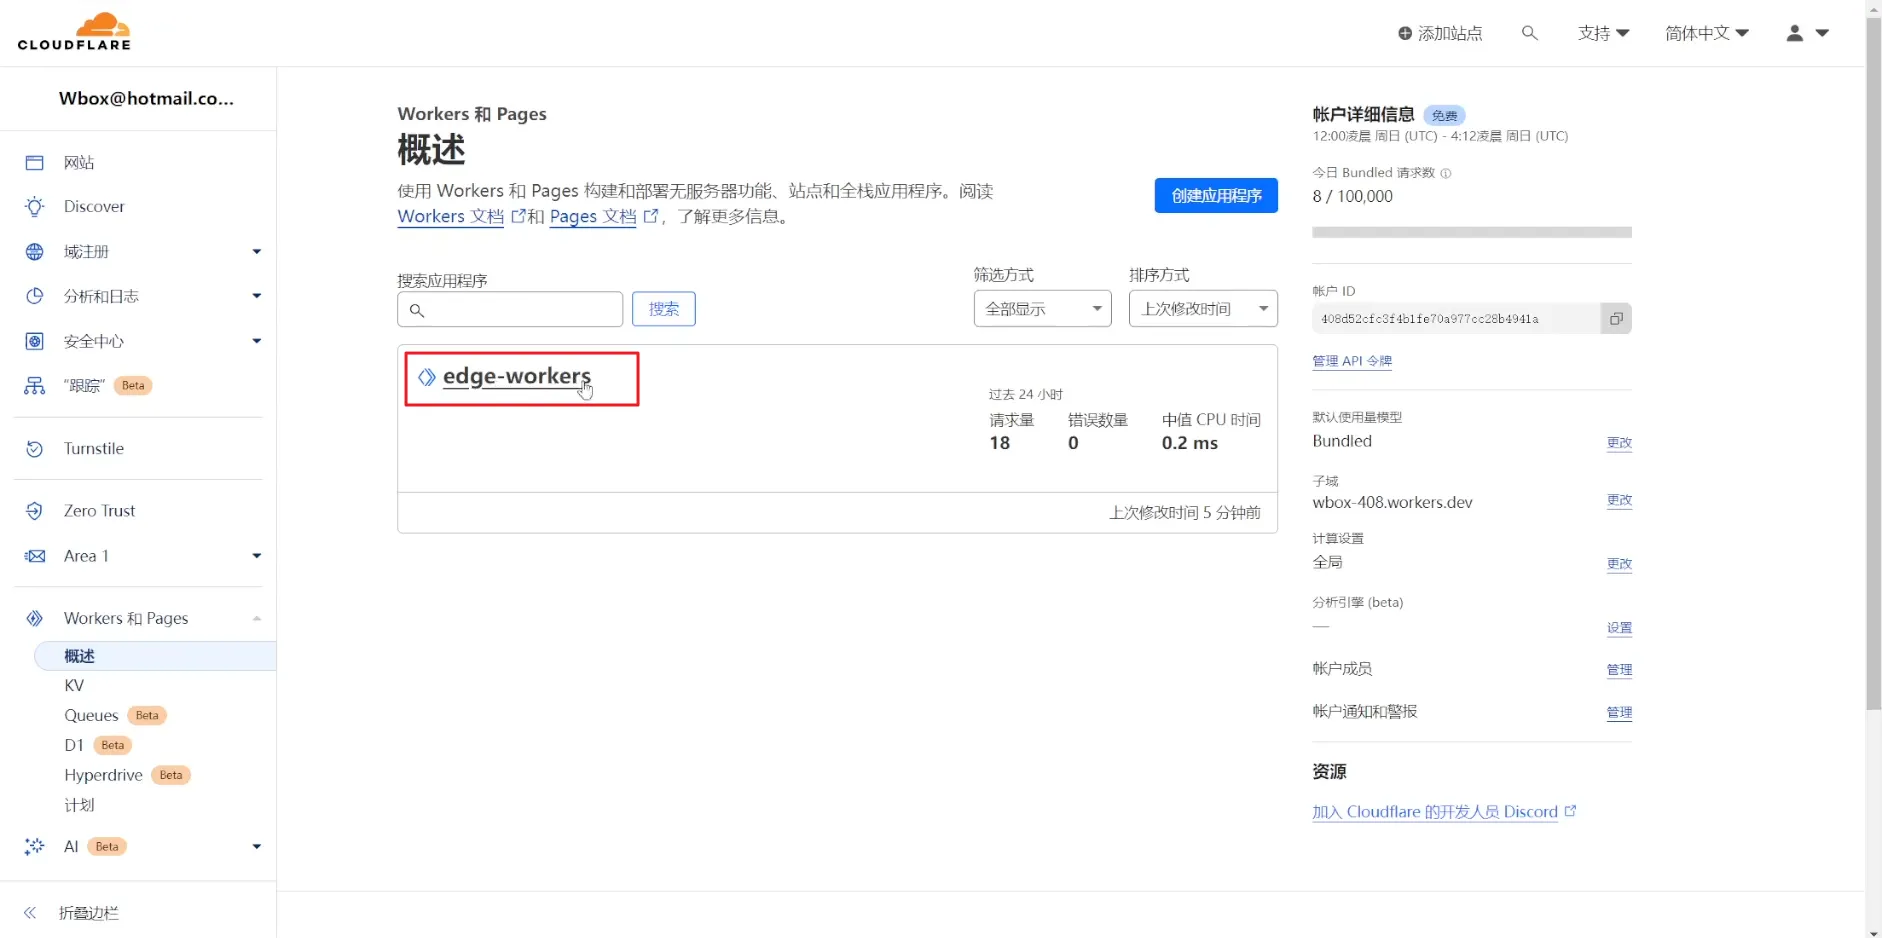Open the 支持 support dropdown
Viewport: 1882px width, 938px height.
[x=1603, y=34]
